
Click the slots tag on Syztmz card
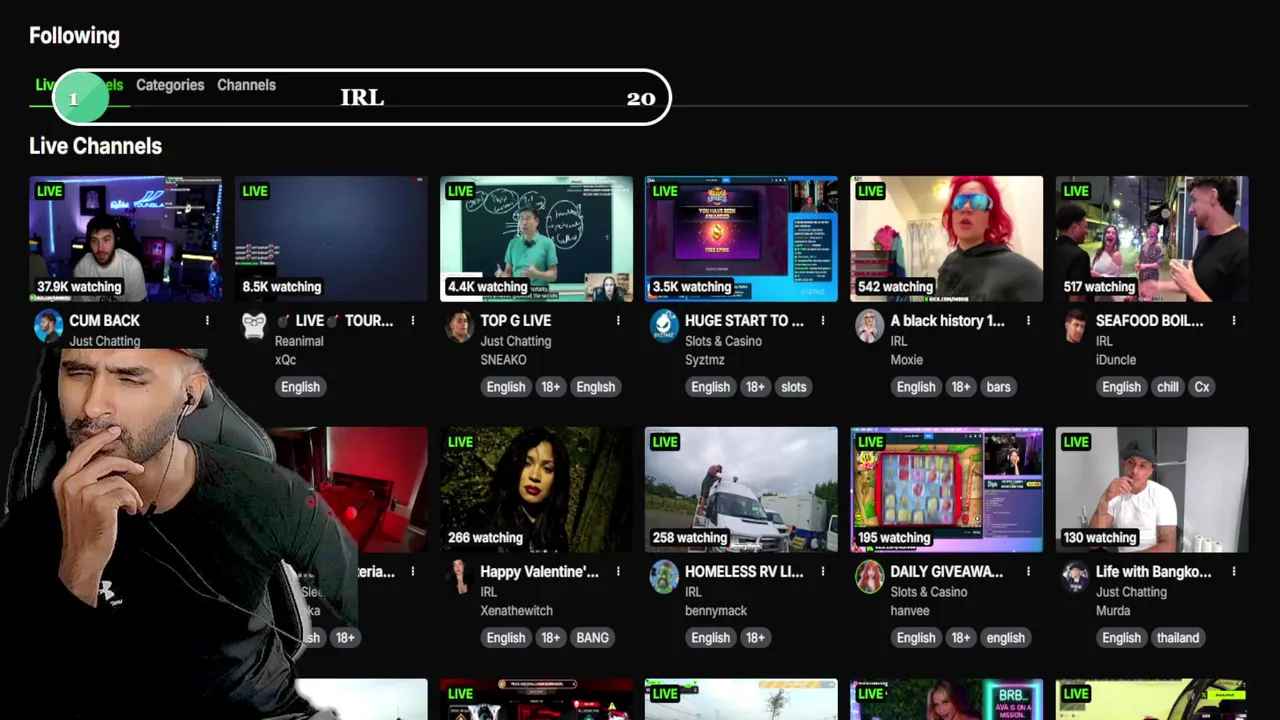(794, 387)
